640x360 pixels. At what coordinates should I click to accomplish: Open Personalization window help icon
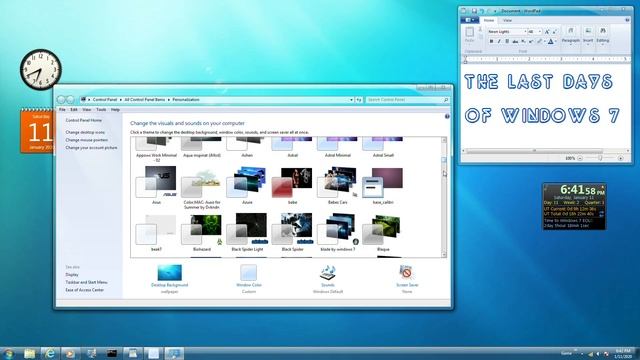click(447, 117)
